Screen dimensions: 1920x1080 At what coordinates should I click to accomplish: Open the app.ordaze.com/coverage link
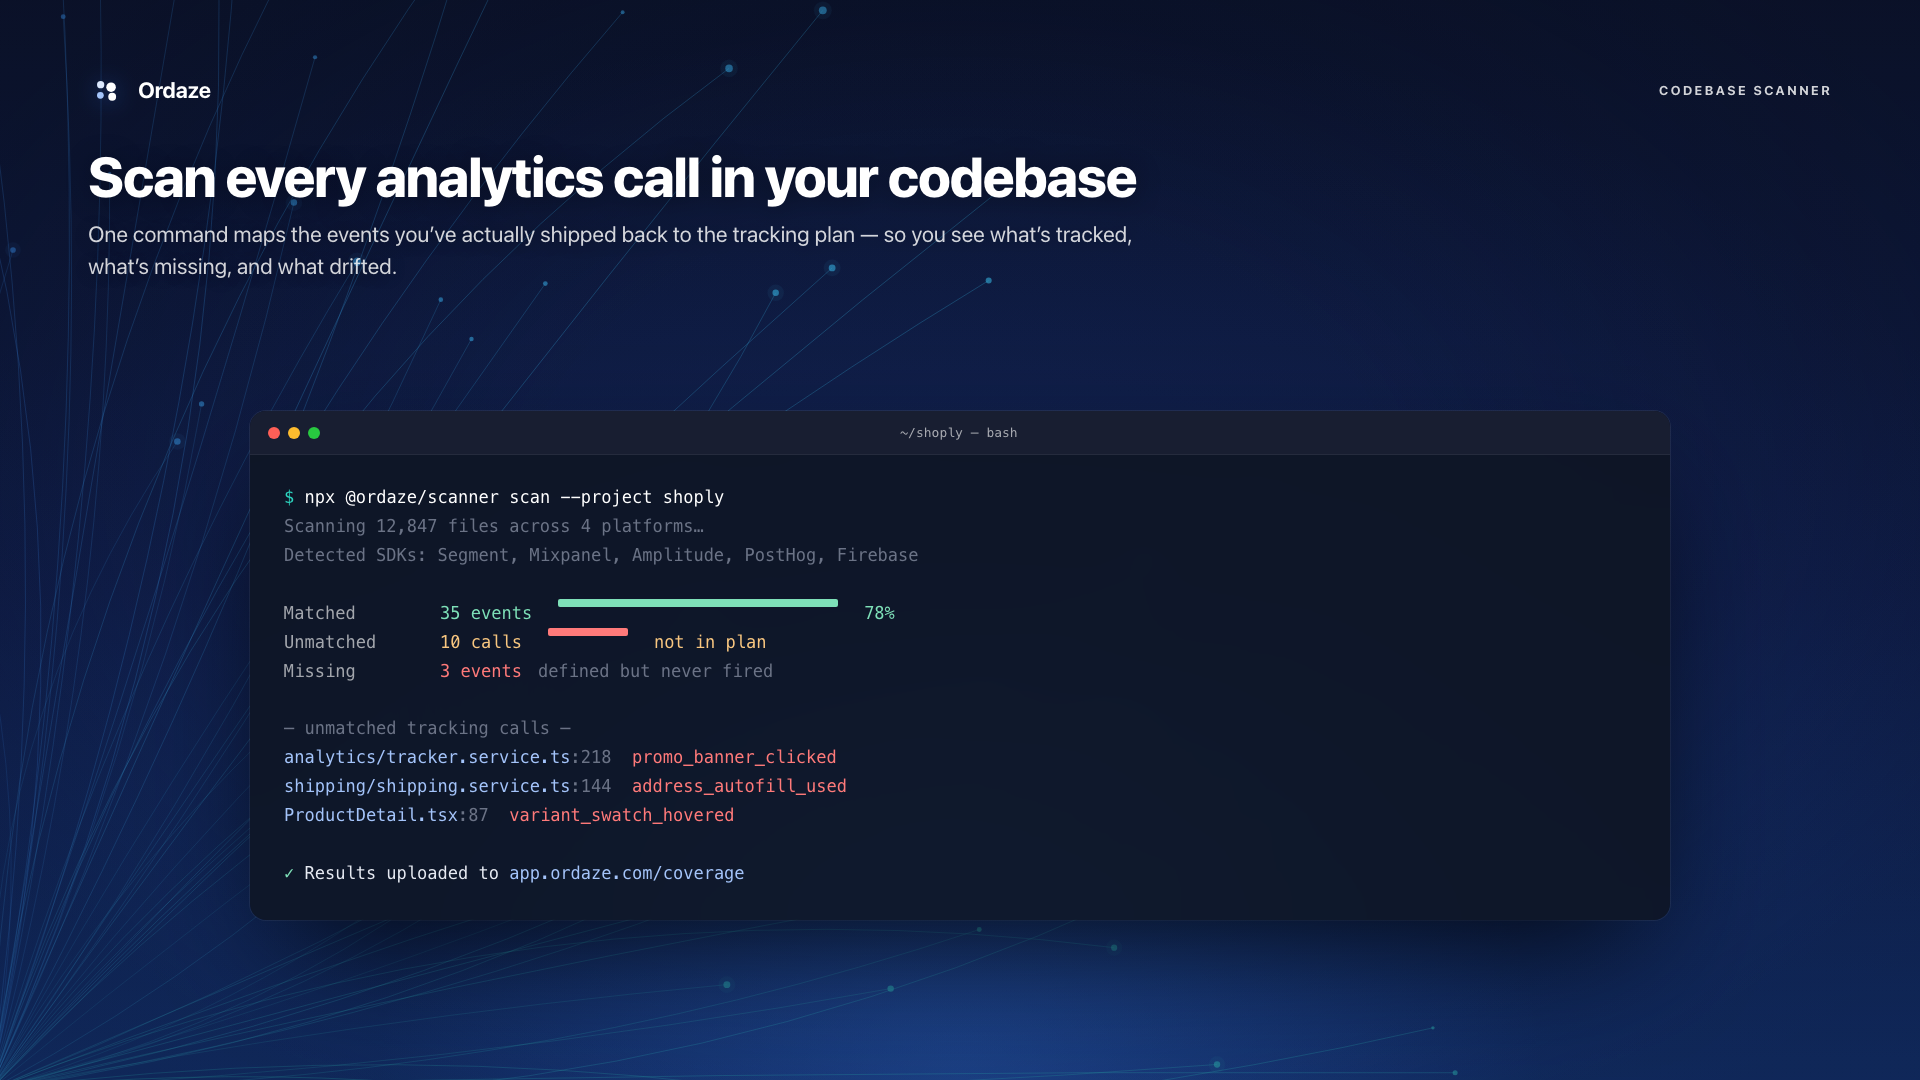tap(626, 873)
